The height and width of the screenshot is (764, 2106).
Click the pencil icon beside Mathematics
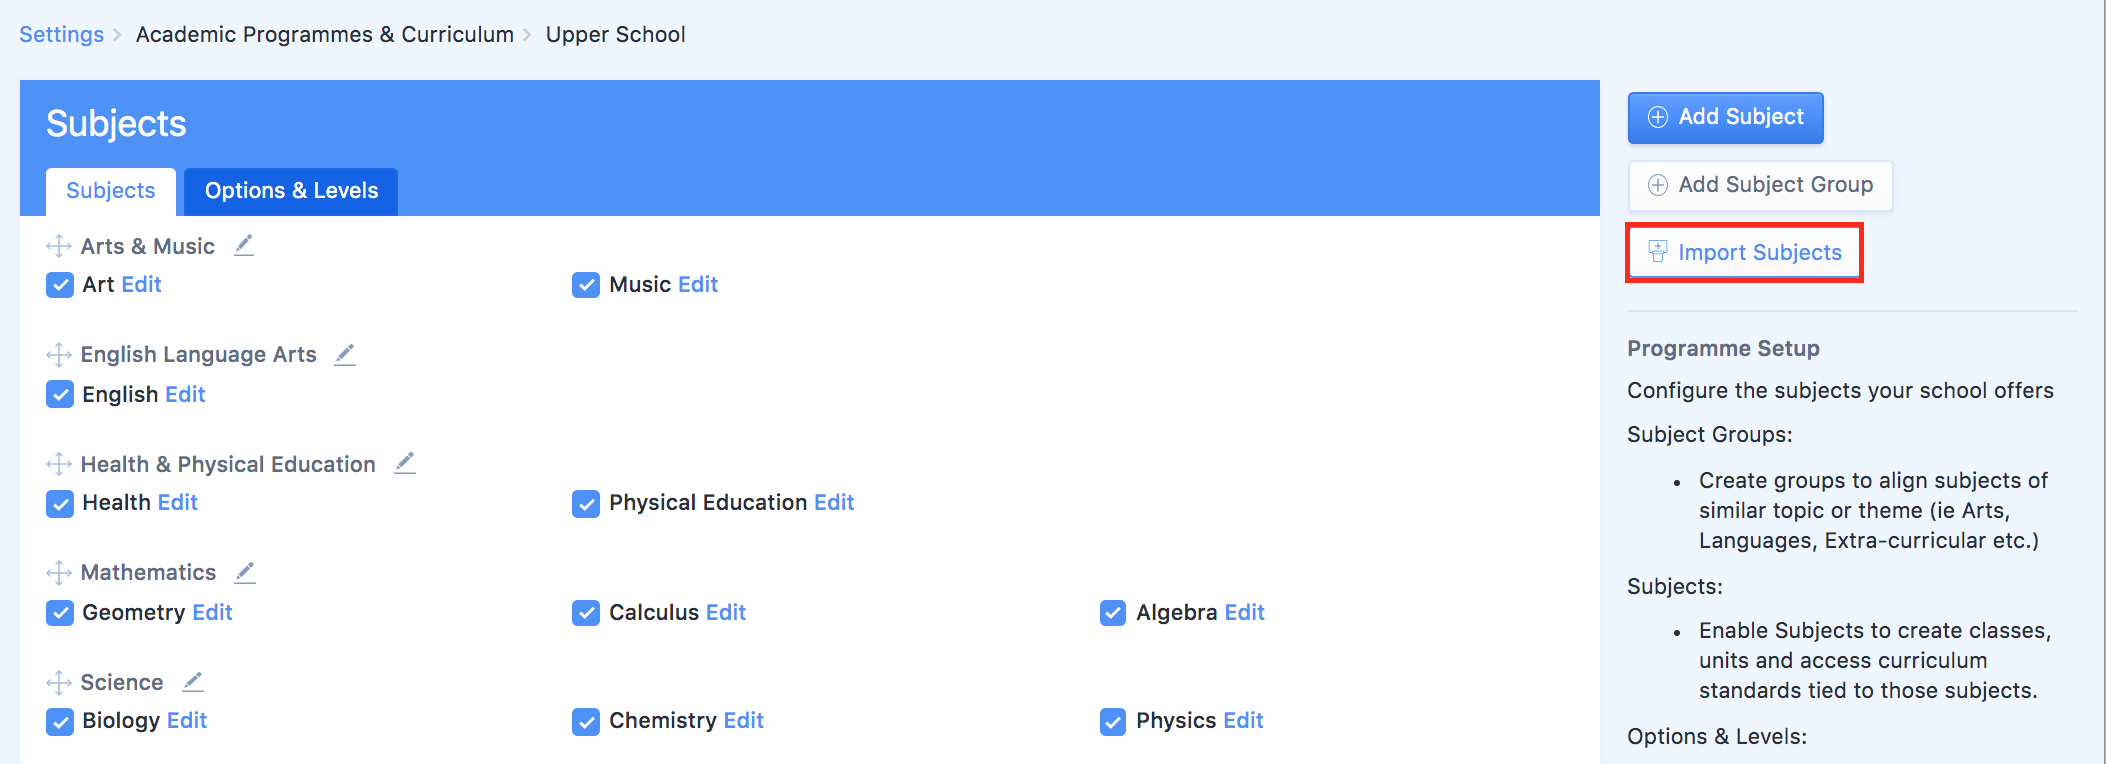pos(245,572)
